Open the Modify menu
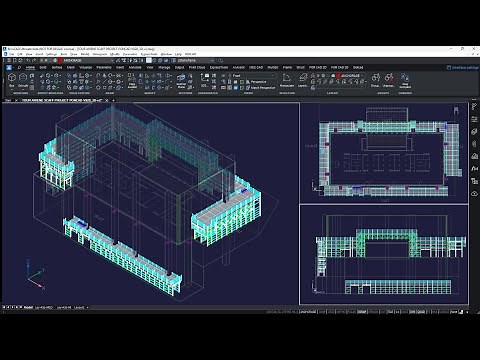This screenshot has height=360, width=480. [115, 54]
